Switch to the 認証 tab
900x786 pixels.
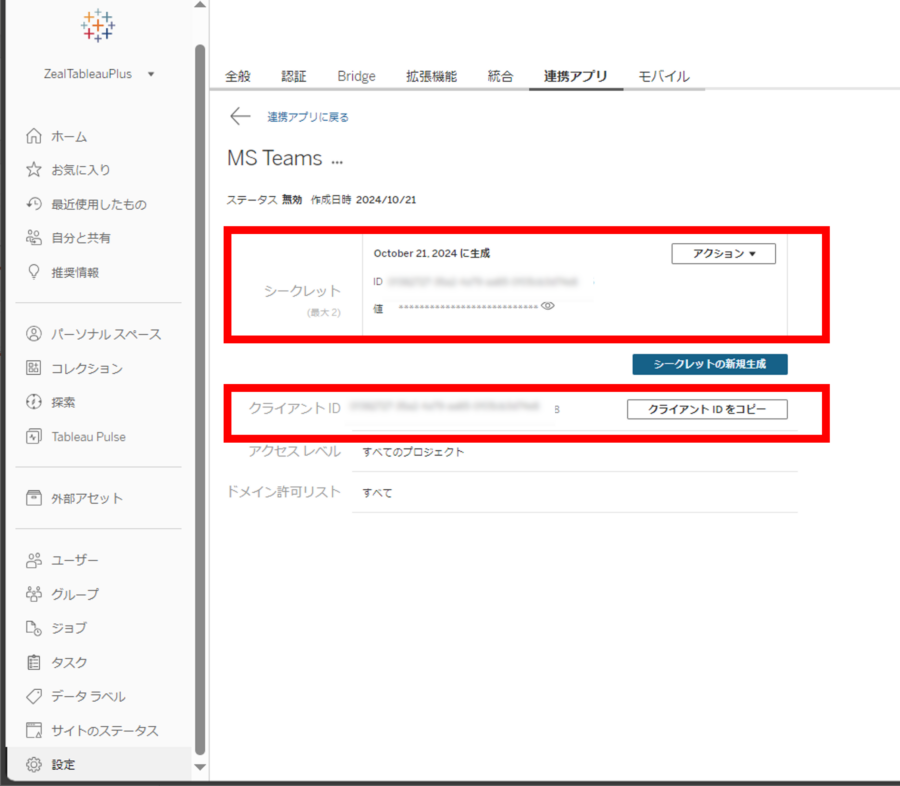point(293,76)
